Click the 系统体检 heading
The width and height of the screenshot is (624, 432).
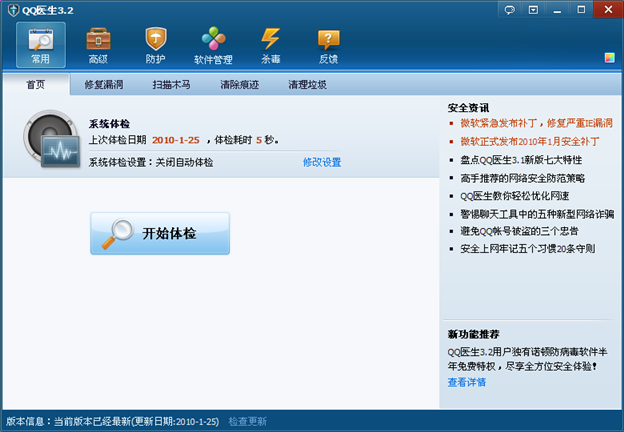coord(109,124)
